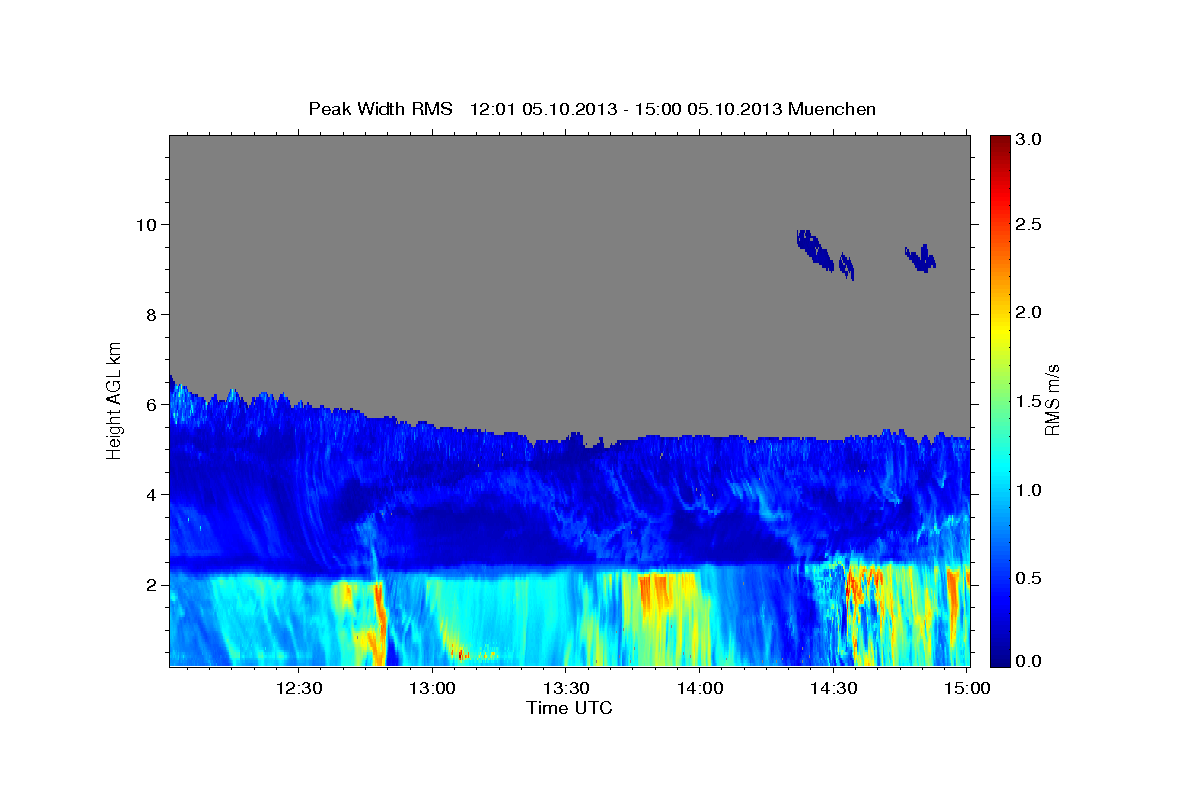This screenshot has height=800, width=1200.
Task: Click the colorbar value 0.5
Action: pyautogui.click(x=1031, y=578)
